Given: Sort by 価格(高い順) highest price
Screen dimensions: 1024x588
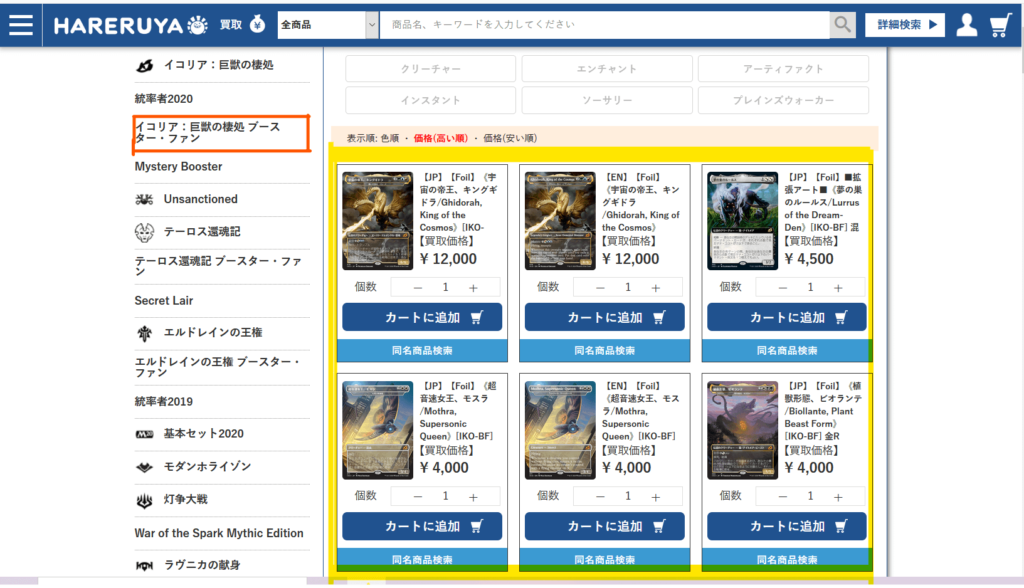Looking at the screenshot, I should [441, 139].
